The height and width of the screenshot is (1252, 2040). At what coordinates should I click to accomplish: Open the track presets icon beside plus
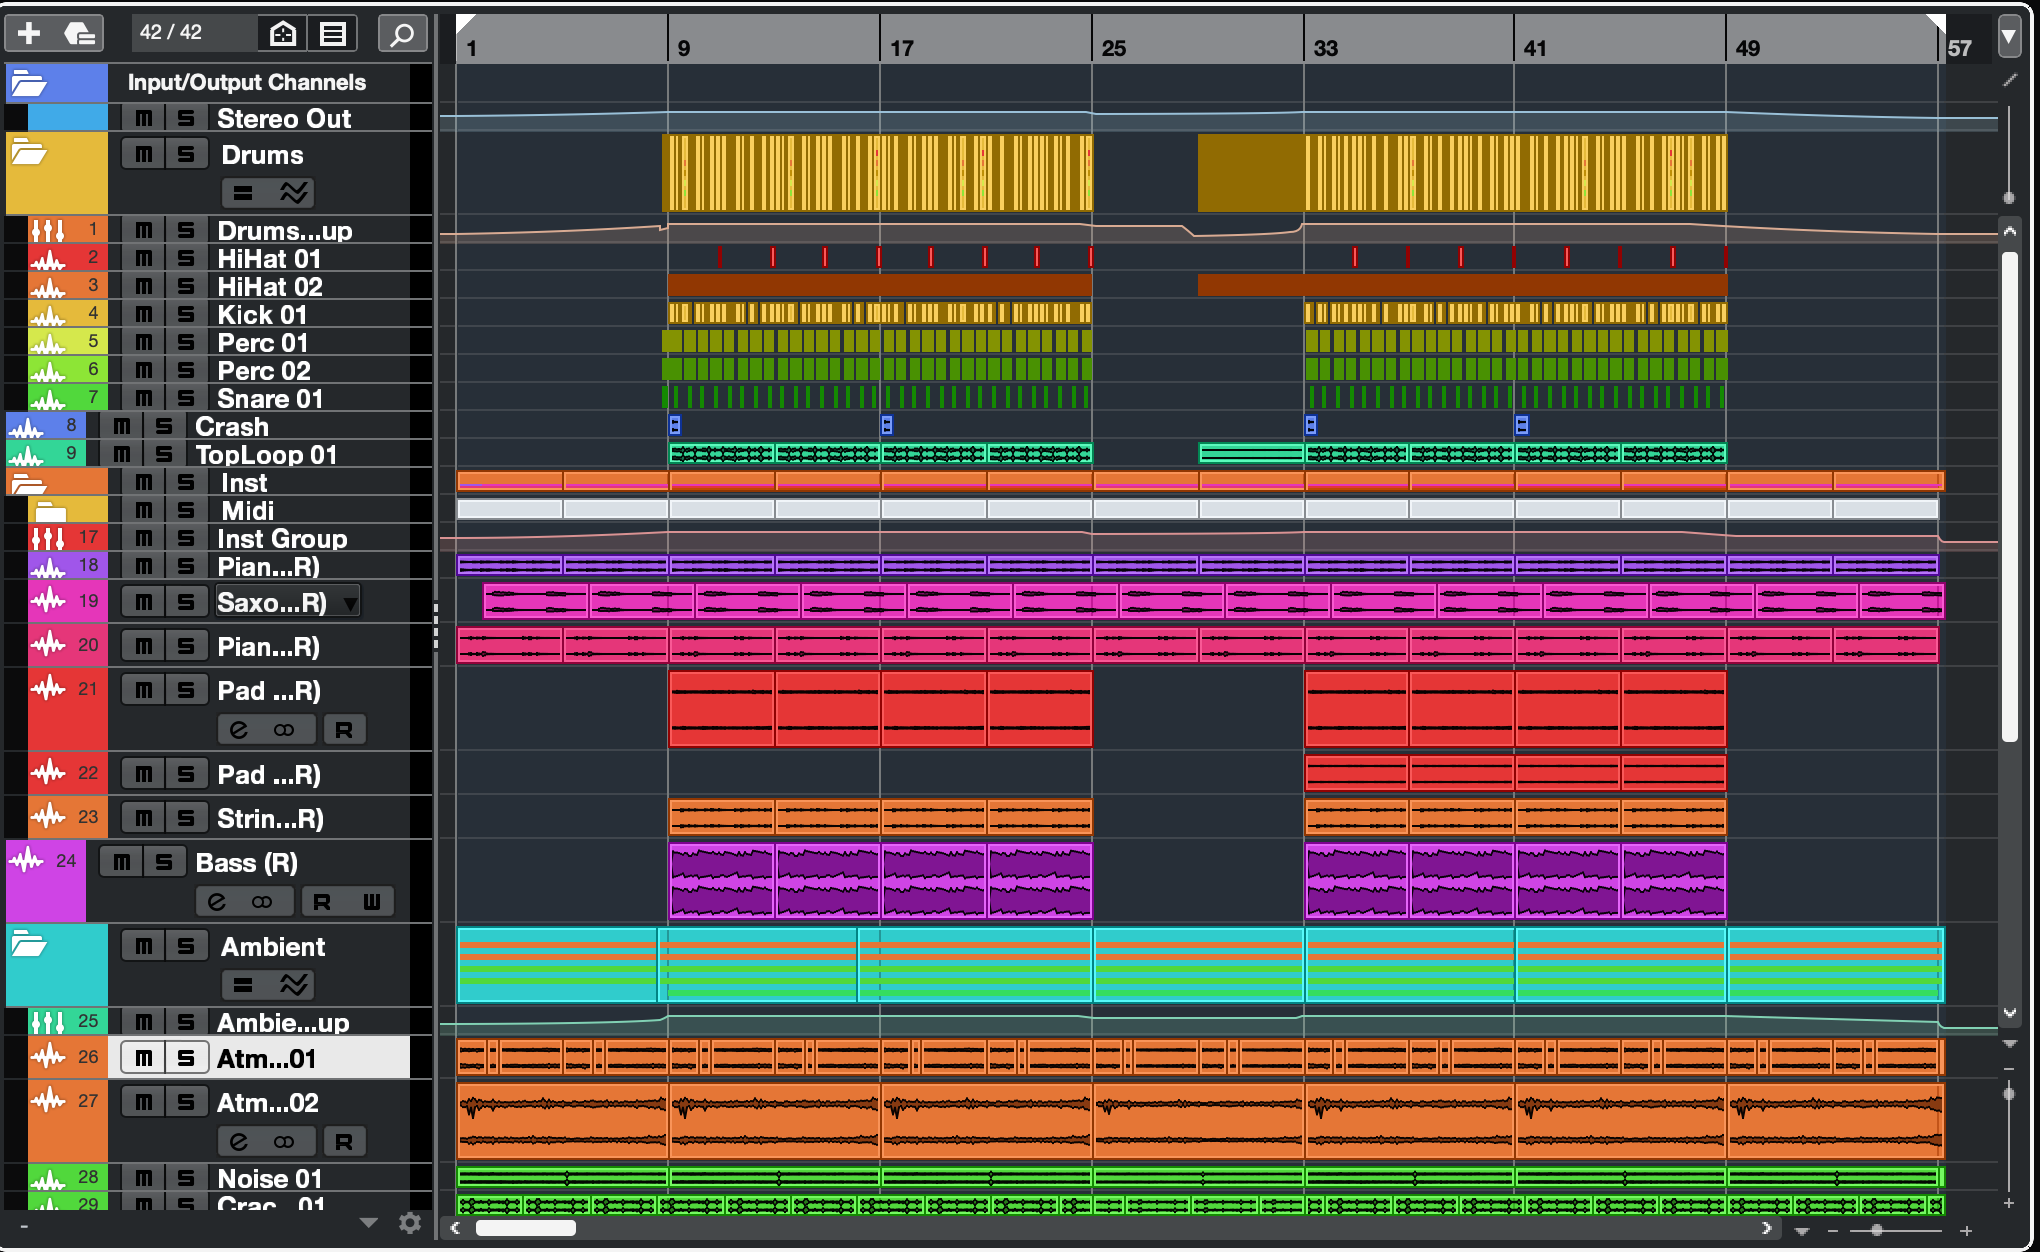(x=79, y=34)
